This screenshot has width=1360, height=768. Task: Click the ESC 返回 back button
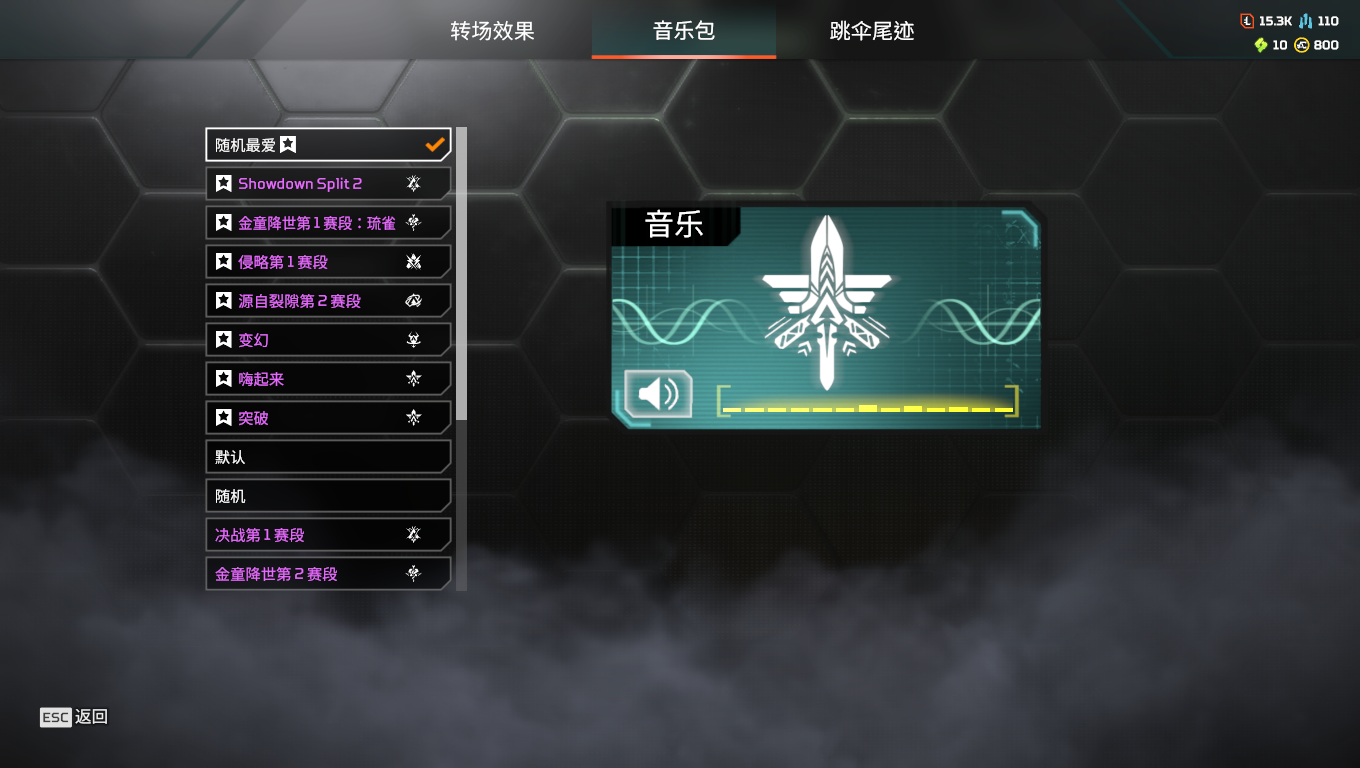coord(74,717)
